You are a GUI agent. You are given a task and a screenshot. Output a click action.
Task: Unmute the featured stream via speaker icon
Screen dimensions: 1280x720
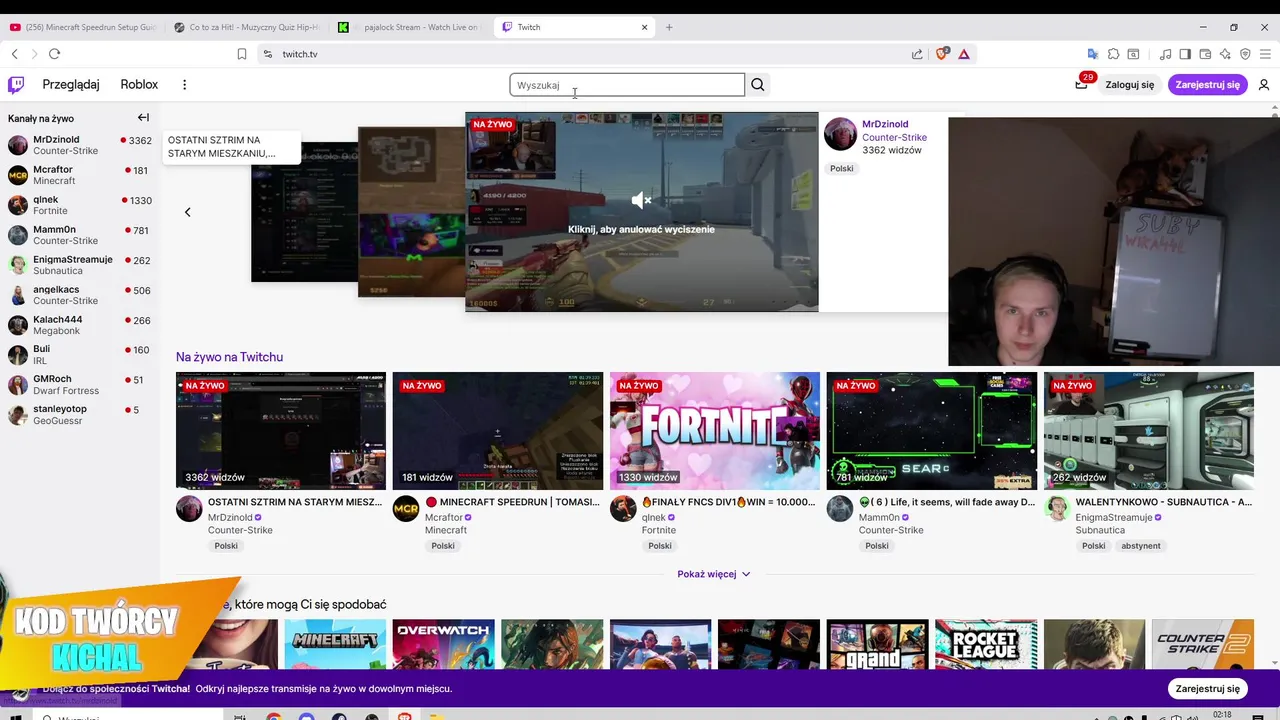[x=642, y=201]
